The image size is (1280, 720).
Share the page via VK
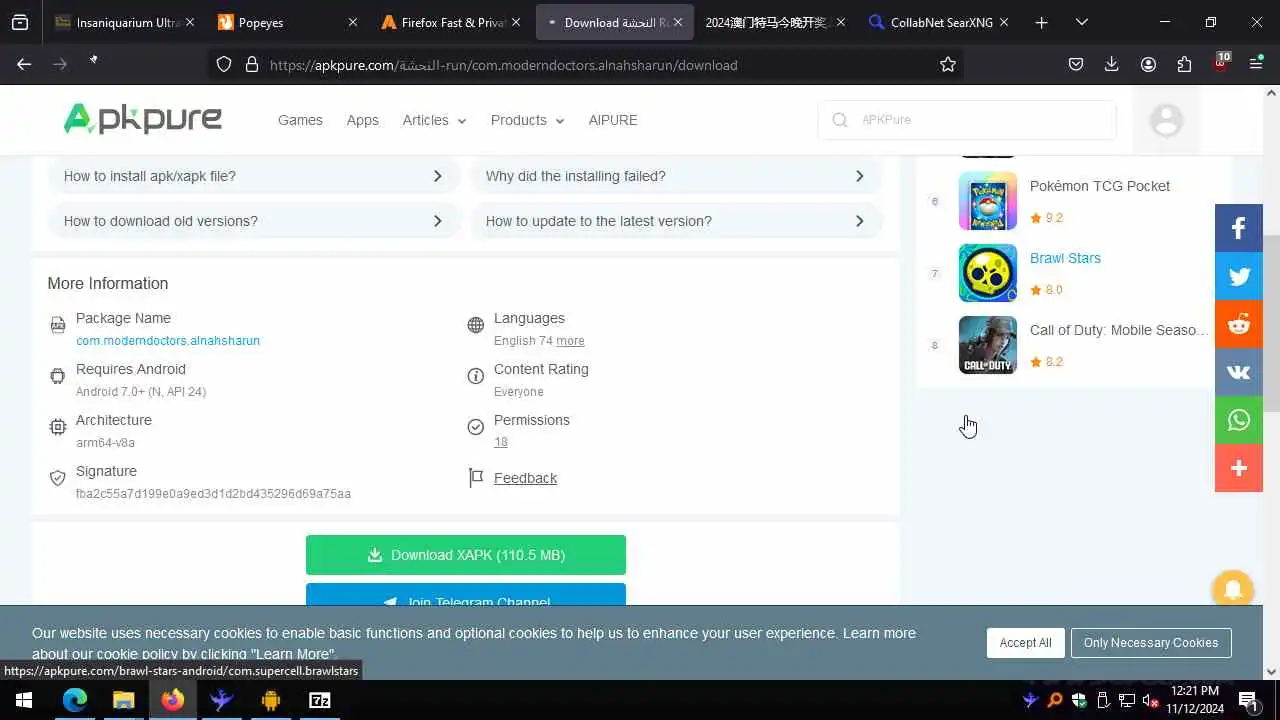click(1239, 372)
